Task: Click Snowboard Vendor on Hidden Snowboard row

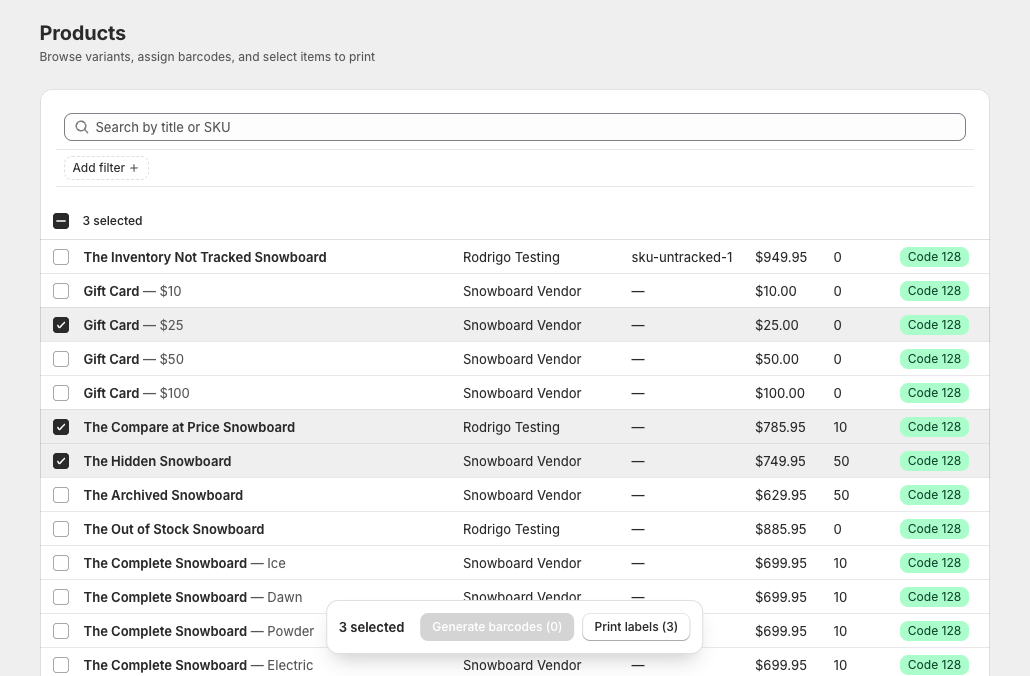Action: coord(522,461)
